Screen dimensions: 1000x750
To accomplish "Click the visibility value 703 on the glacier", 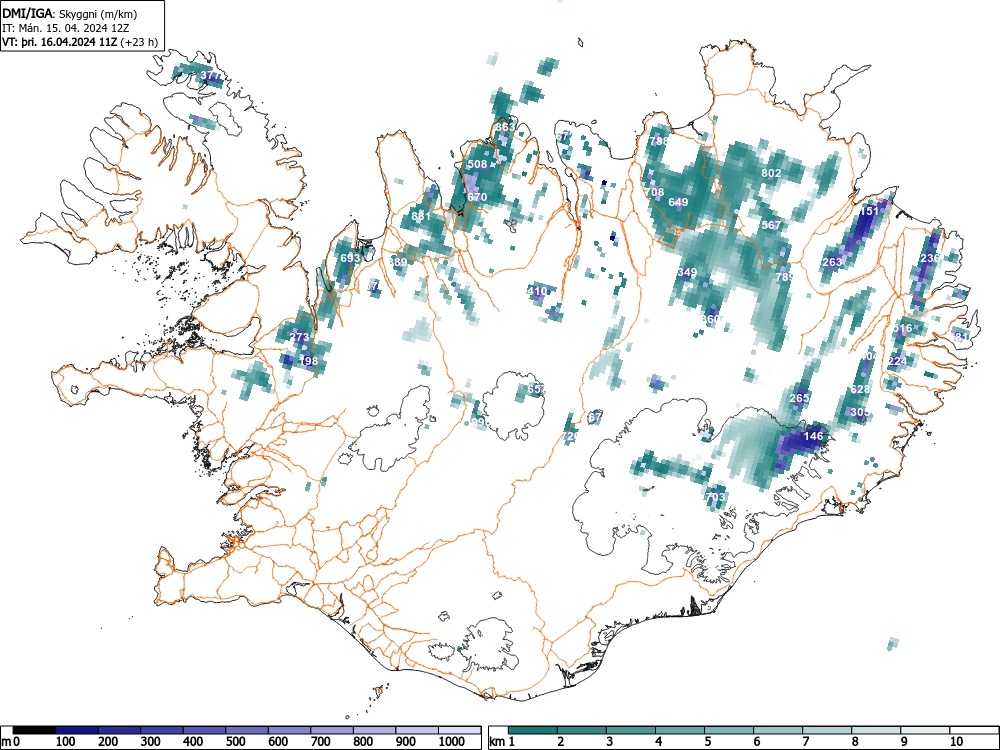I will pyautogui.click(x=716, y=496).
